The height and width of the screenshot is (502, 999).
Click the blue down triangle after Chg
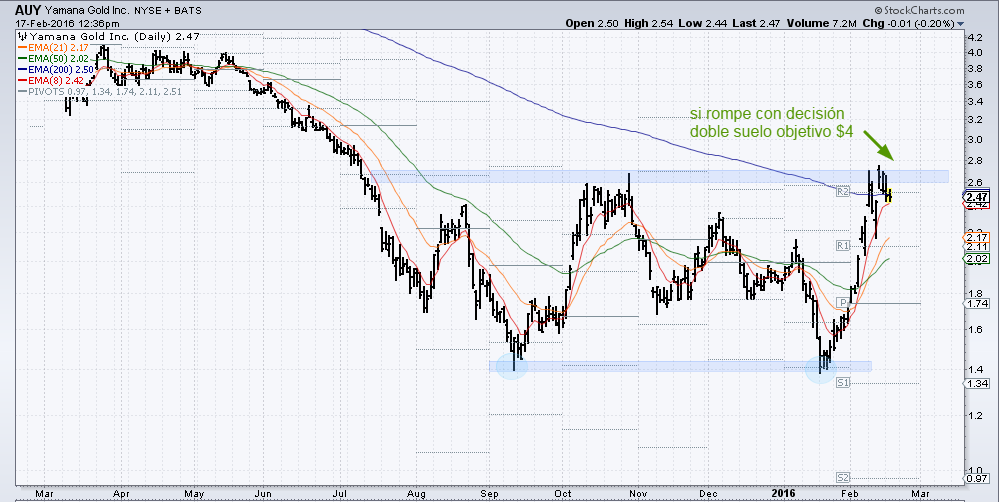click(x=961, y=24)
